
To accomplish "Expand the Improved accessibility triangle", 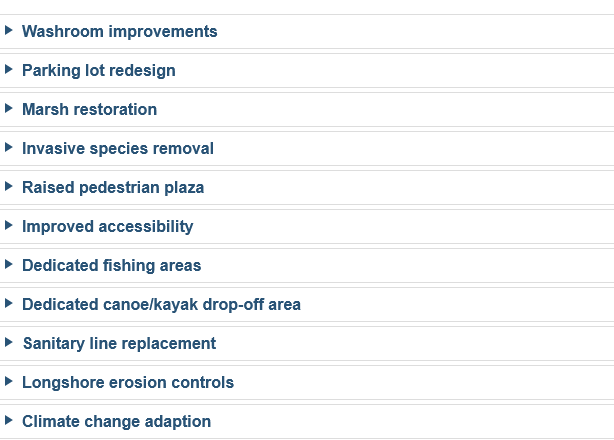I will pos(9,226).
